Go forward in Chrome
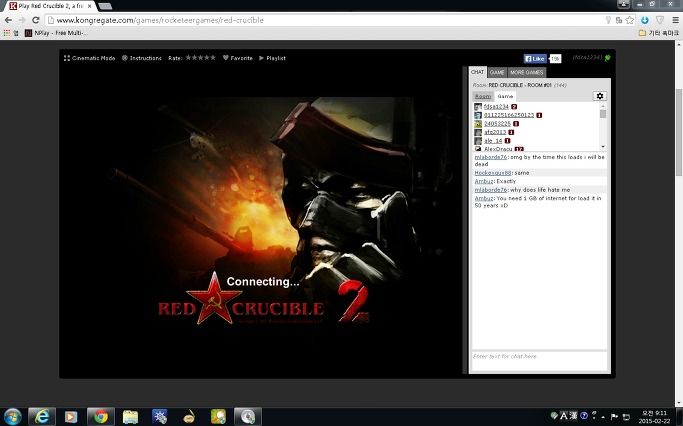Image resolution: width=683 pixels, height=426 pixels. pos(22,20)
